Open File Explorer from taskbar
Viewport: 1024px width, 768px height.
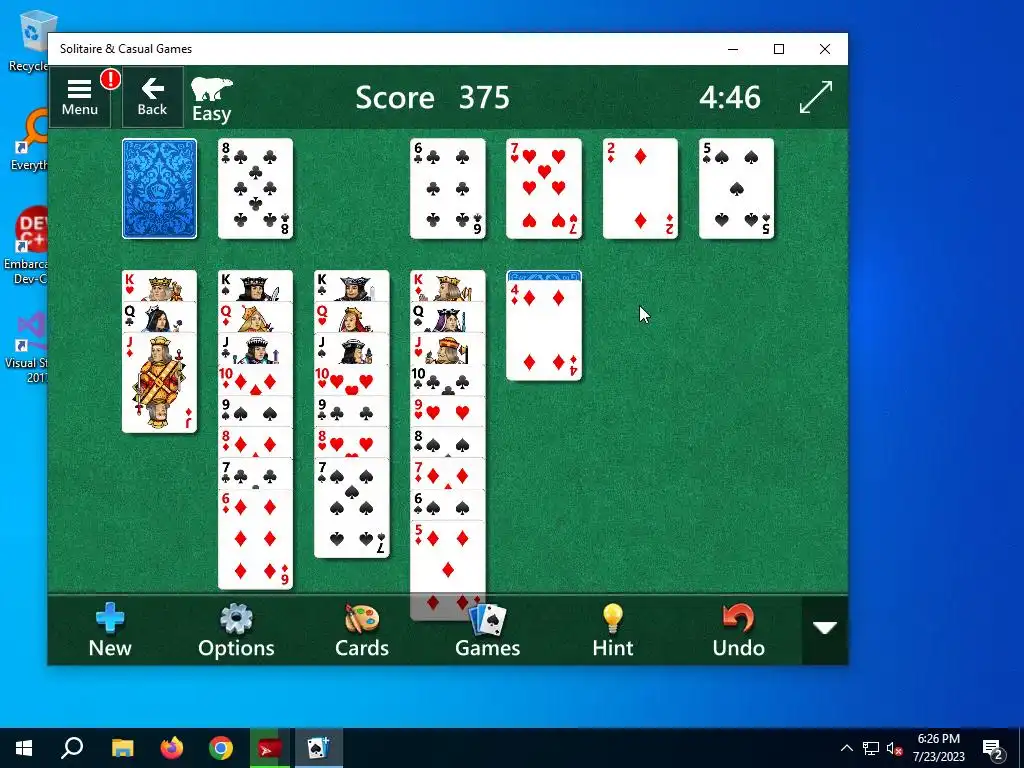pyautogui.click(x=122, y=748)
